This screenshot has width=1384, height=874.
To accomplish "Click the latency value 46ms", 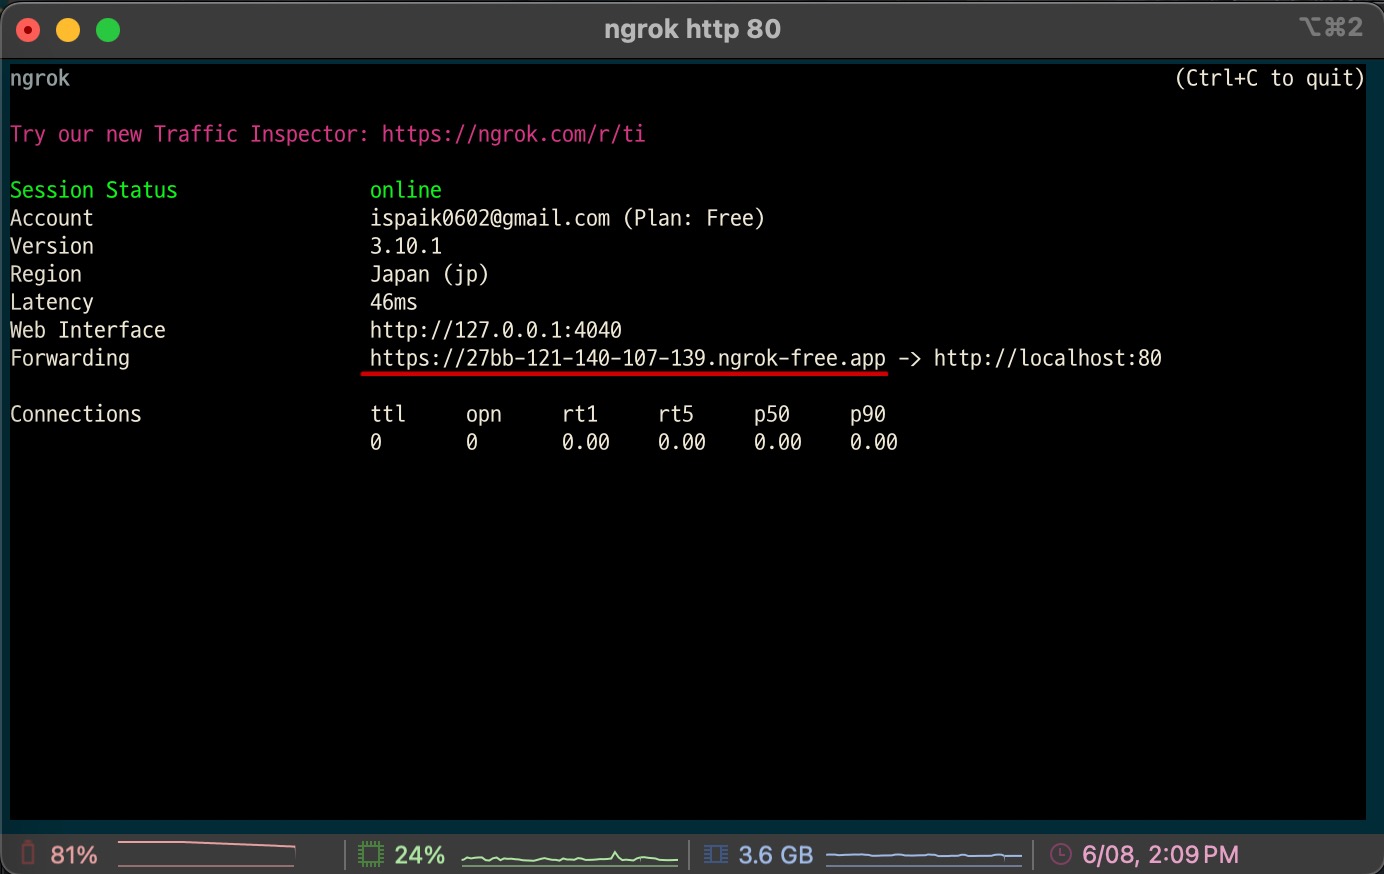I will click(394, 302).
